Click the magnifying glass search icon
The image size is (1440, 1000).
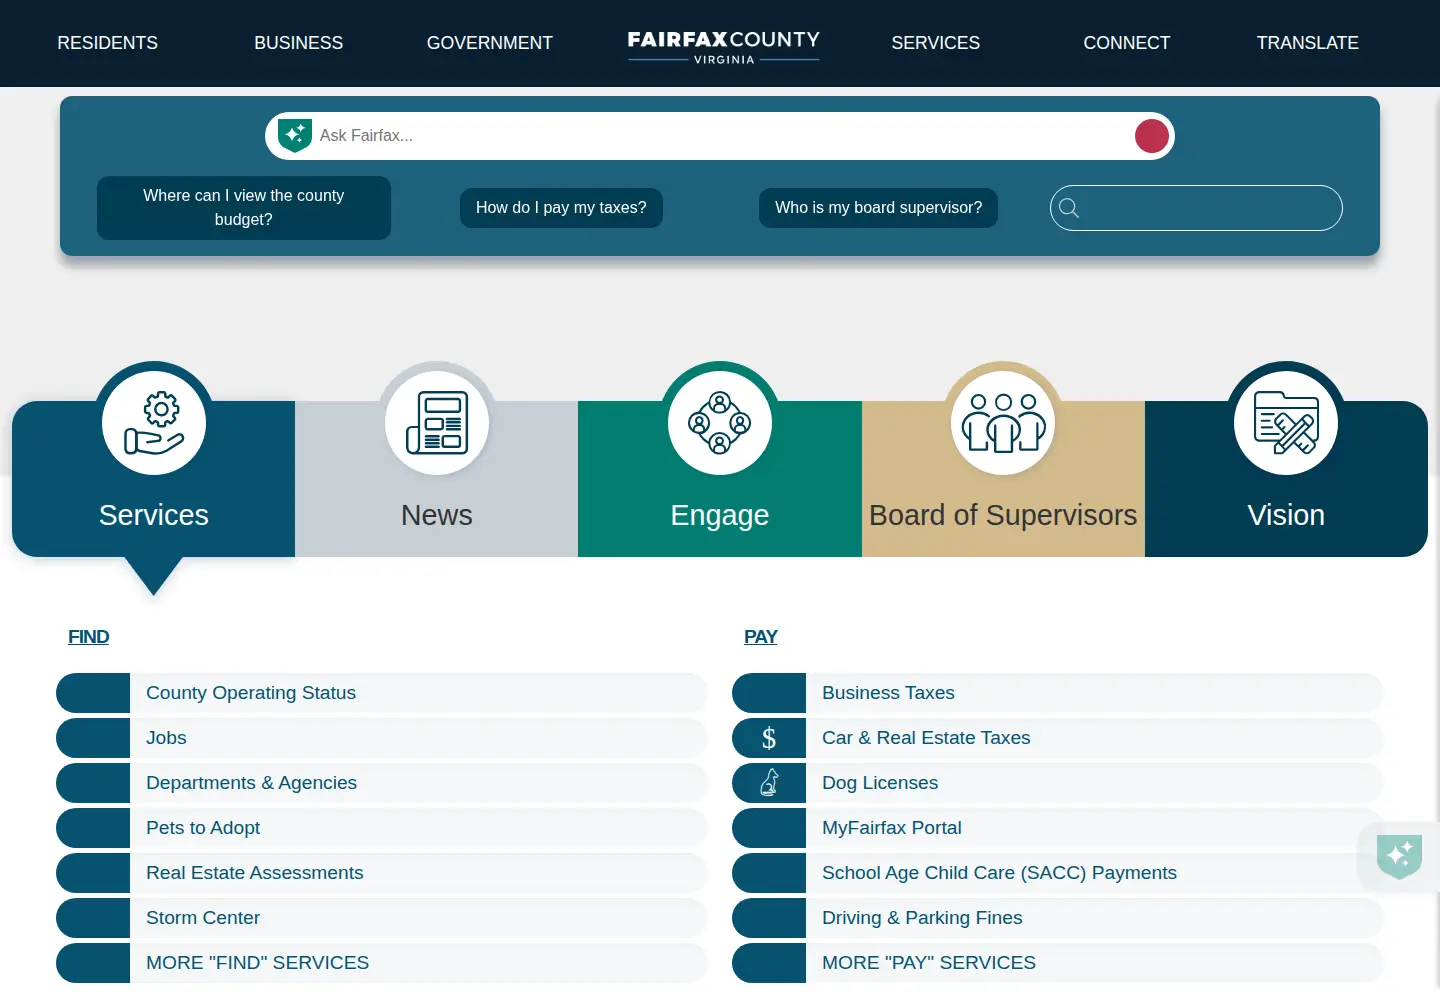[x=1069, y=208]
